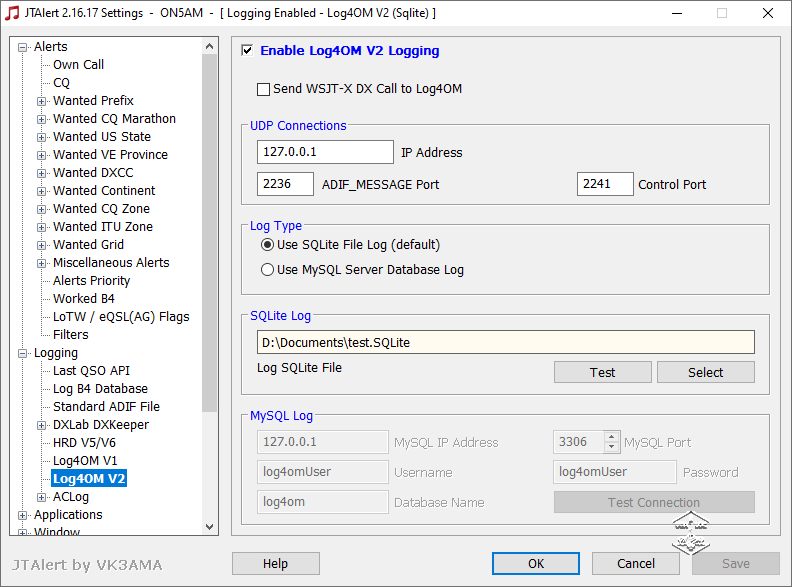Select Log B4 Database item

[101, 389]
